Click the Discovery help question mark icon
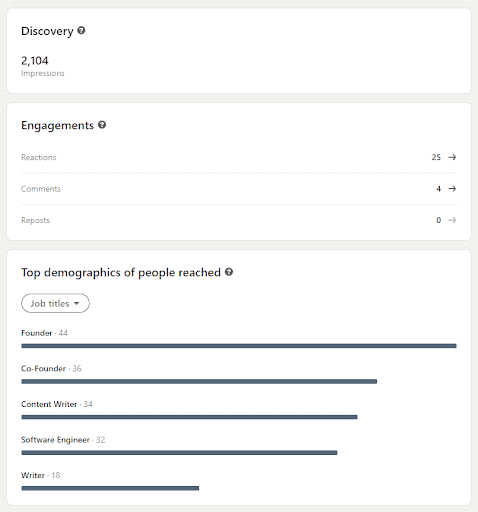478x512 pixels. [81, 31]
